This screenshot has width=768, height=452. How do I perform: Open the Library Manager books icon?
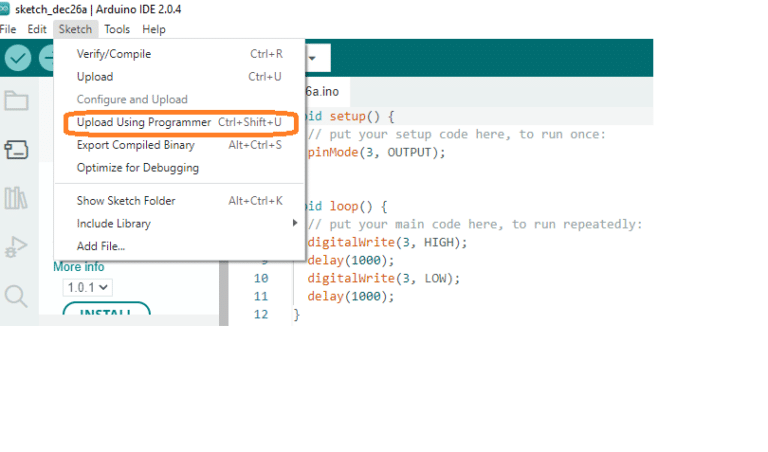(16, 198)
